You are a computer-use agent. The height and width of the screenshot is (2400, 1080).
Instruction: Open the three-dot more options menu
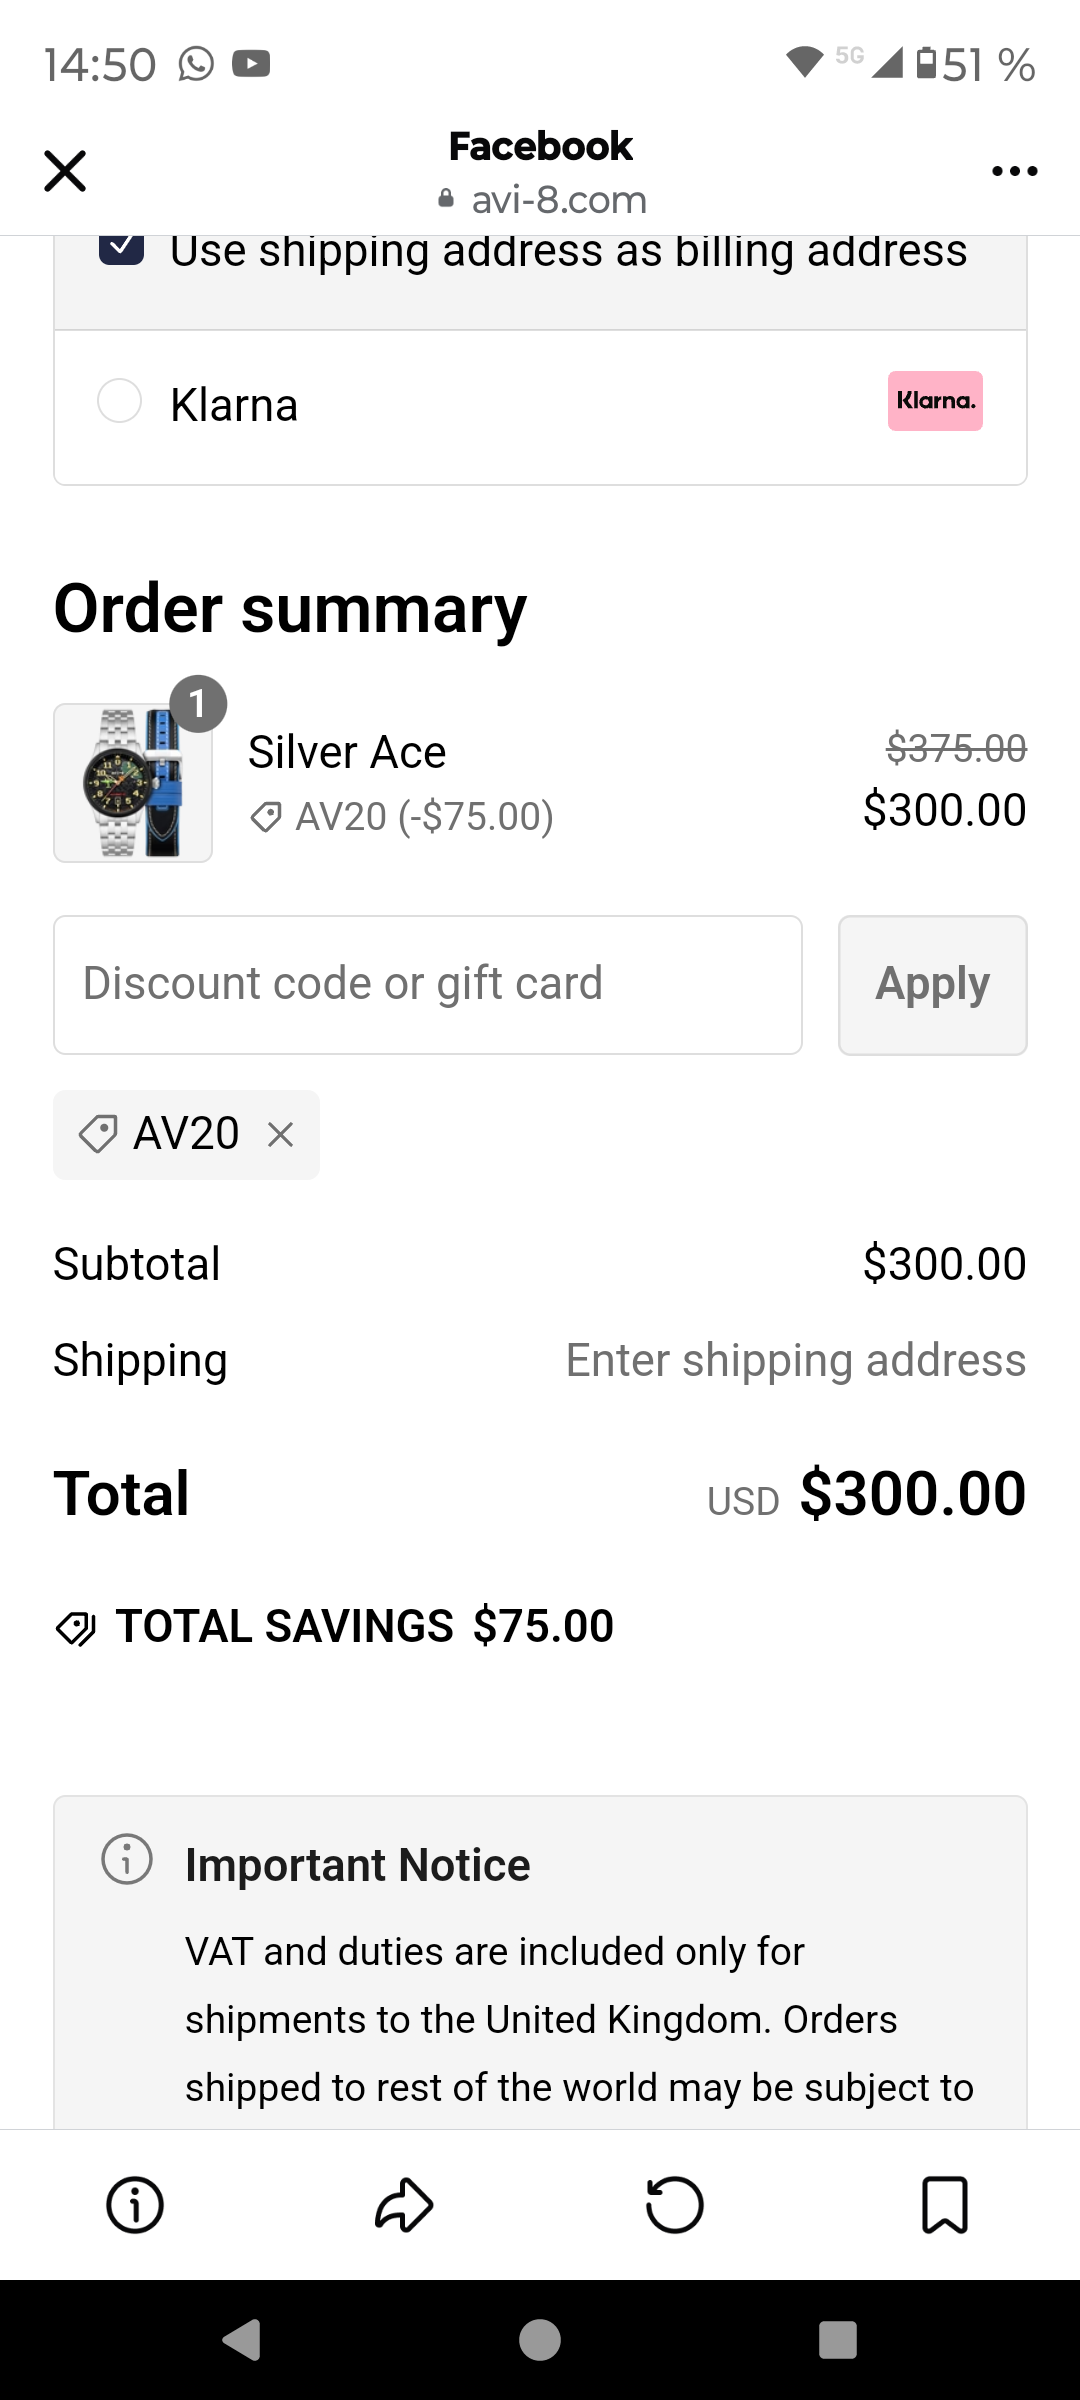point(1014,171)
